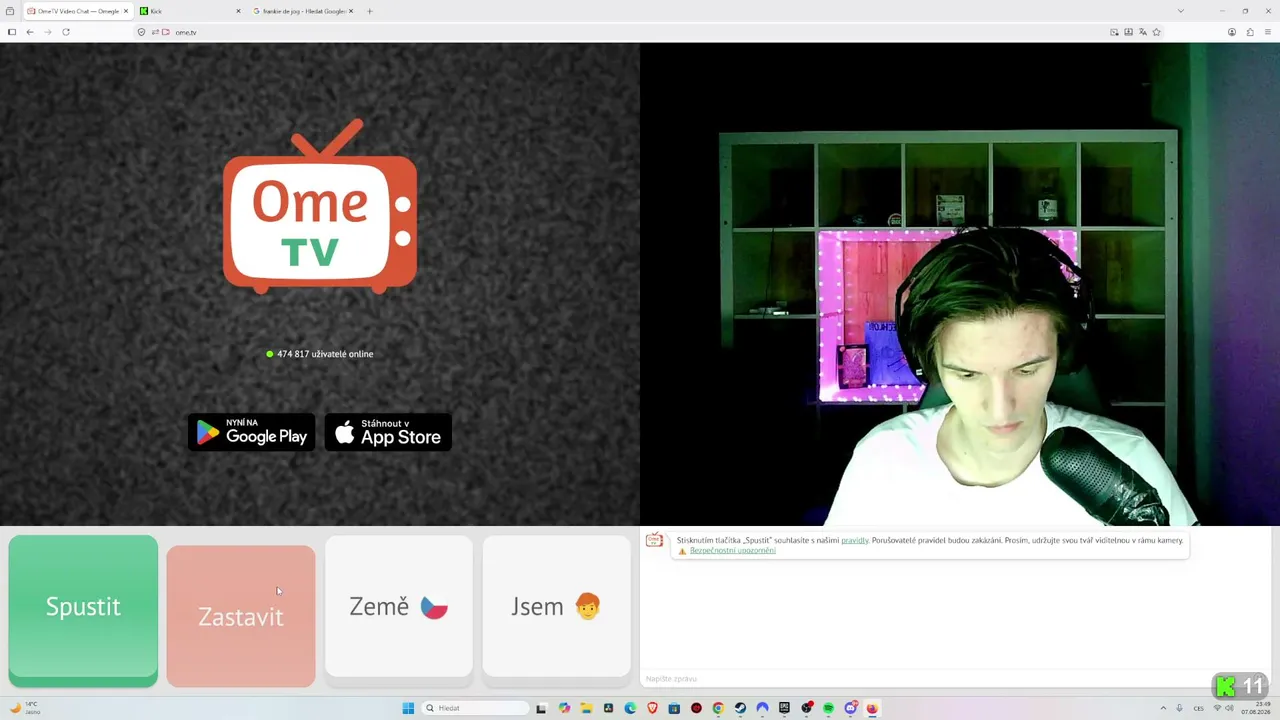The width and height of the screenshot is (1280, 720).
Task: Open the weather widget on the taskbar
Action: [x=25, y=708]
